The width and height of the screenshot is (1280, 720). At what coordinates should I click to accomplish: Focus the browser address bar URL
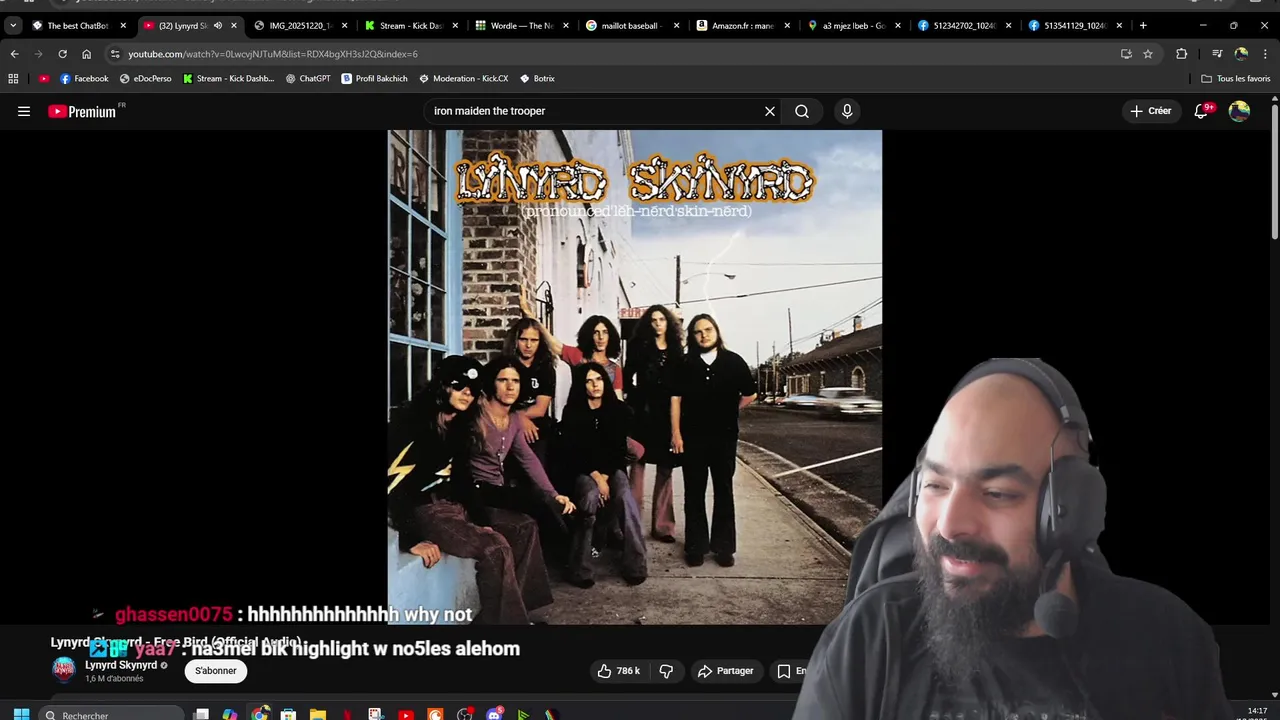[273, 54]
